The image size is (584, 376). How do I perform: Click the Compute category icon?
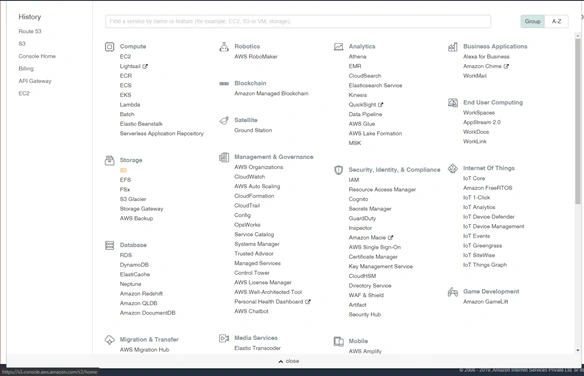pos(110,47)
